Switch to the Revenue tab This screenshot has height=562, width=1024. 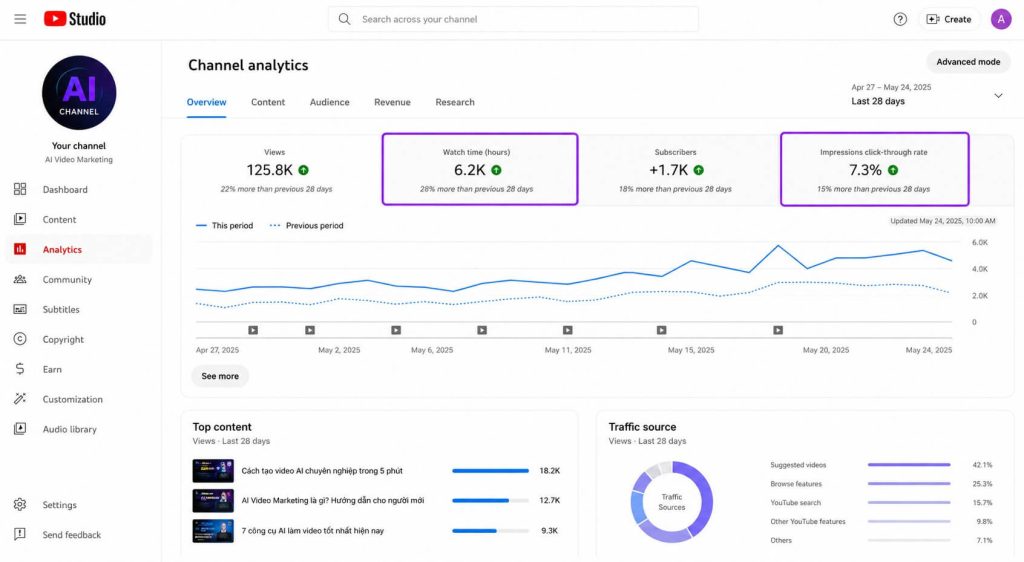pyautogui.click(x=392, y=102)
